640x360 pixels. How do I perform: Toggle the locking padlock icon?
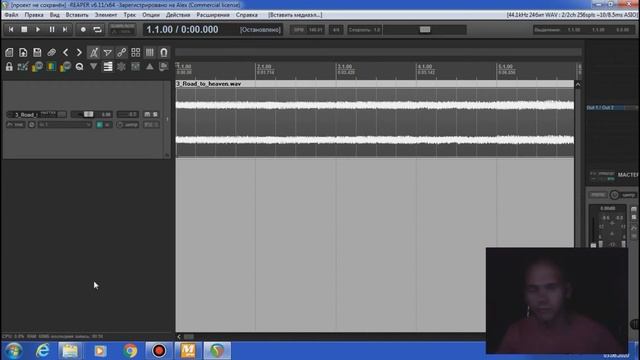pos(9,67)
